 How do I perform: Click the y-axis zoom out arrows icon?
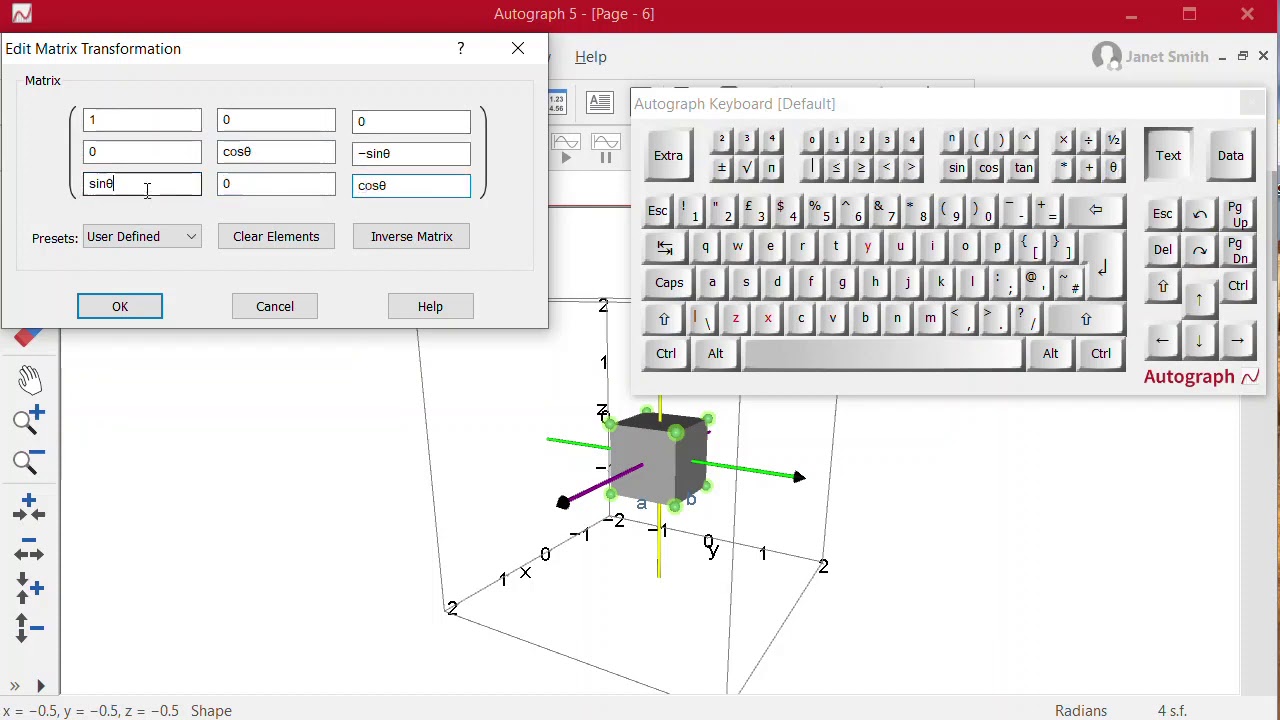coord(28,628)
